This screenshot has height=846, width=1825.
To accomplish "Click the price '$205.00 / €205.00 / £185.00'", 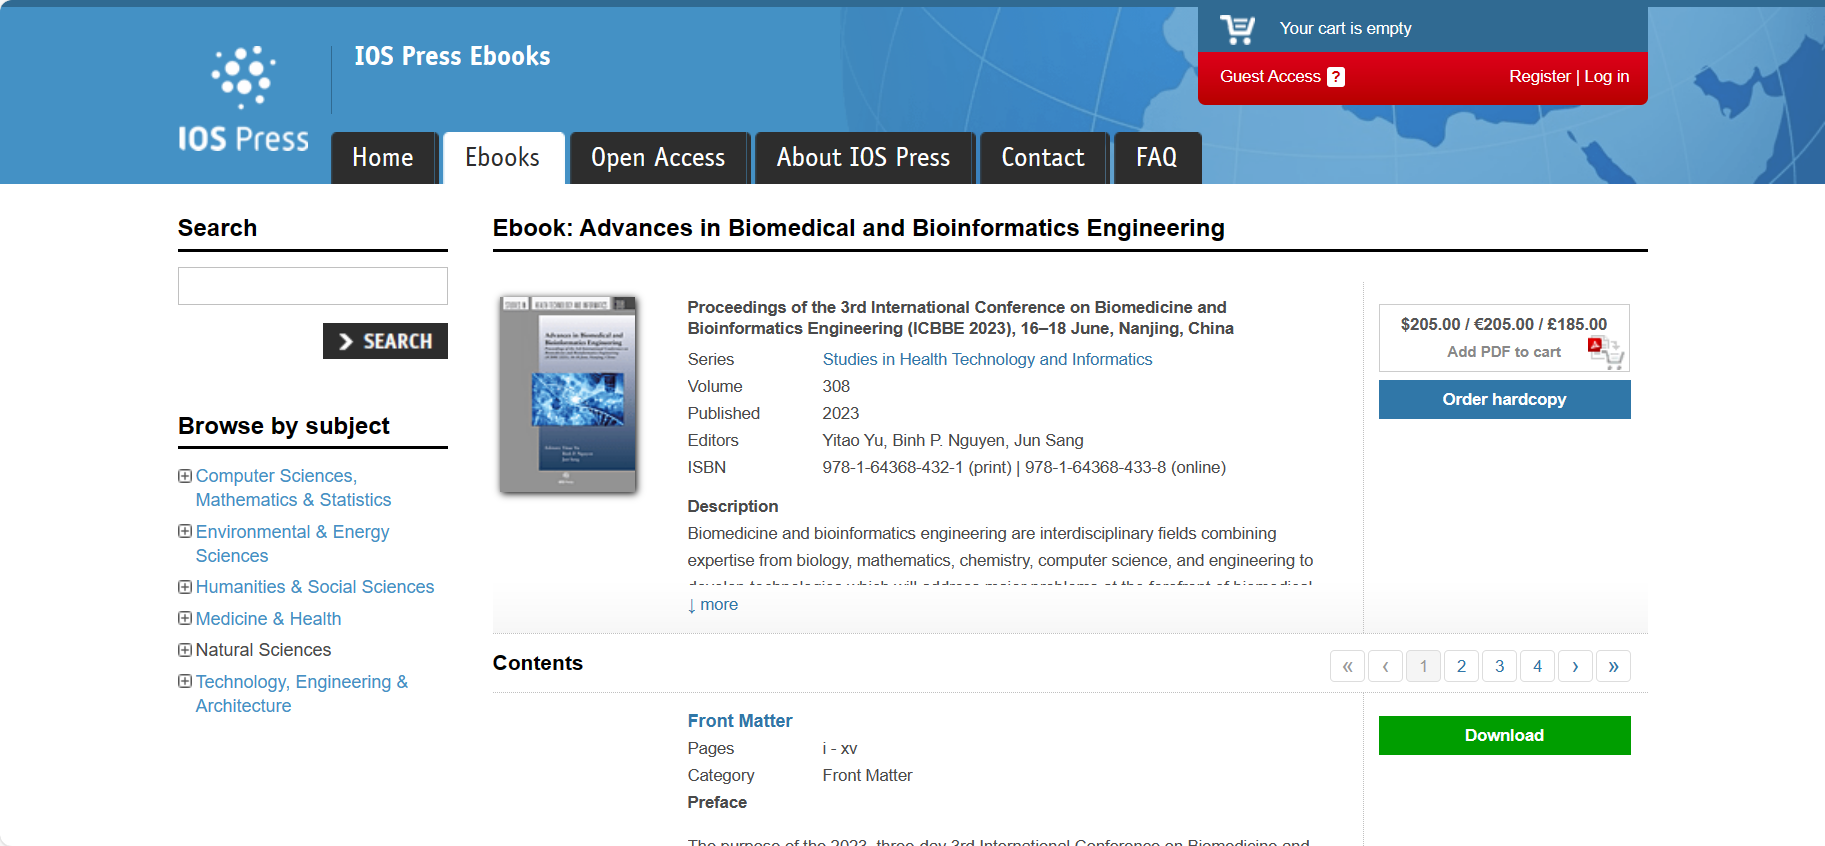I will [1504, 324].
